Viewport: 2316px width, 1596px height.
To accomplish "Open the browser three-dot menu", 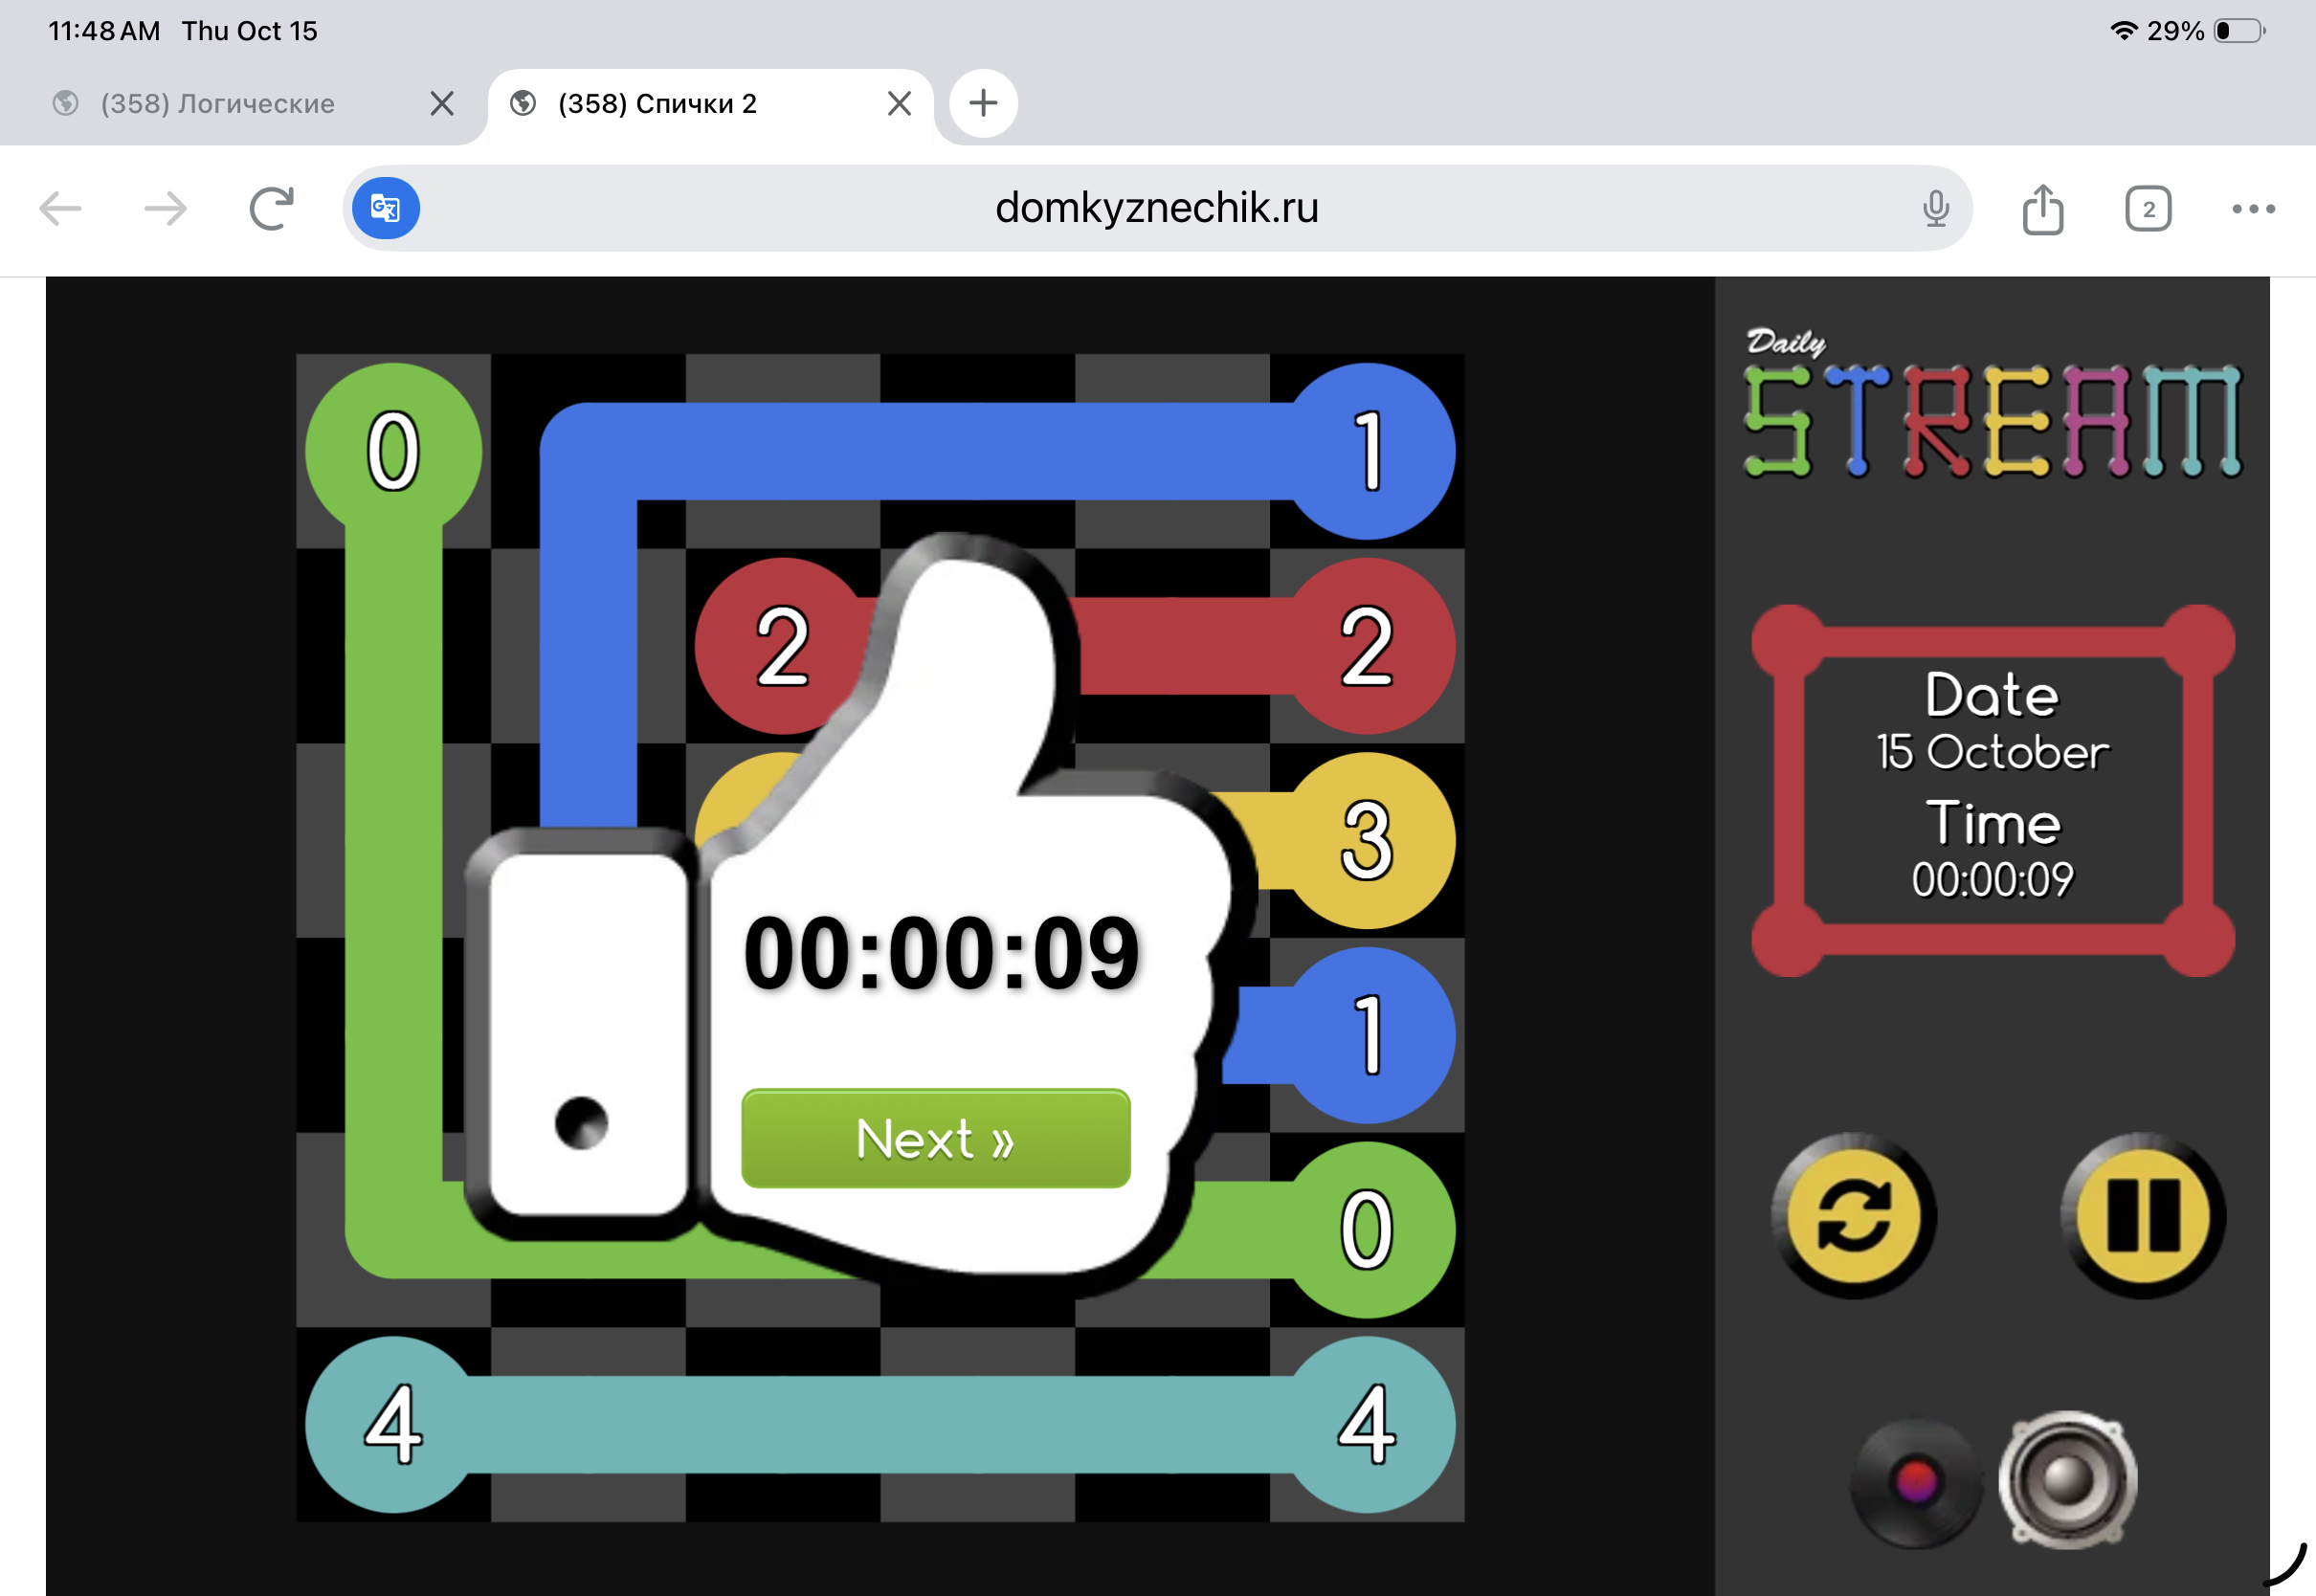I will click(2253, 209).
